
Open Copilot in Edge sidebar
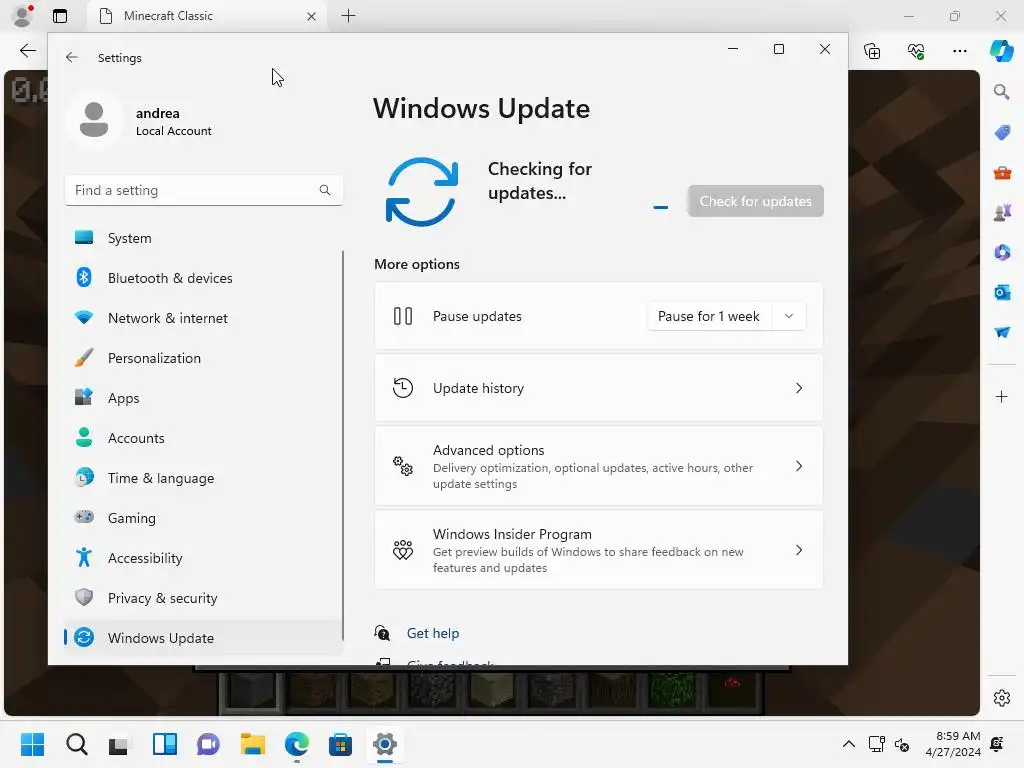(1002, 51)
